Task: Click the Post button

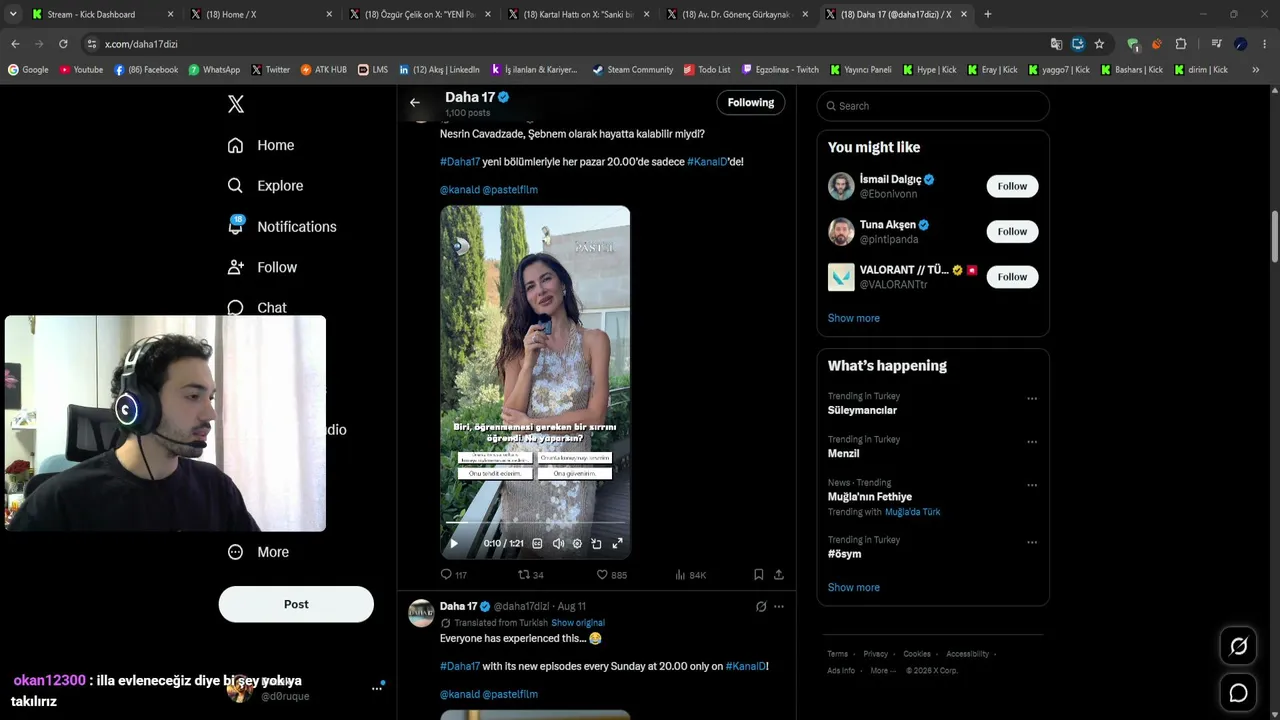Action: click(x=296, y=604)
